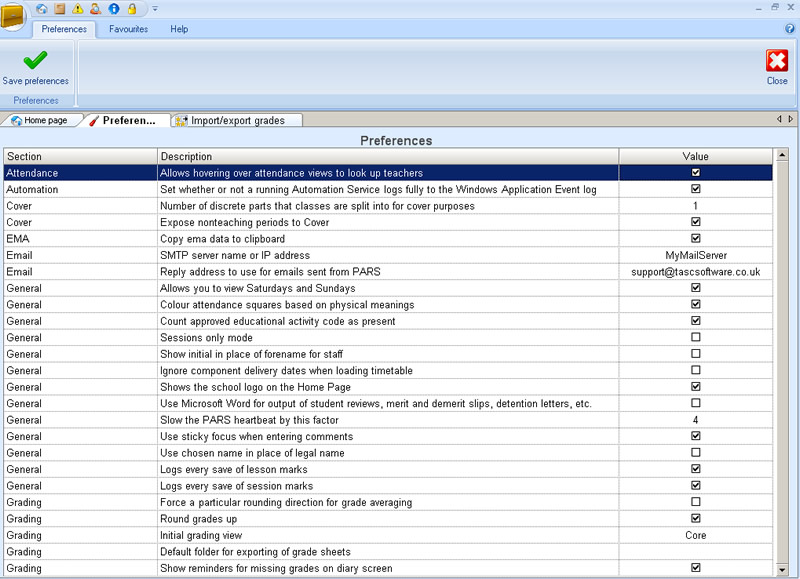The height and width of the screenshot is (579, 800).
Task: Select 'Logs every save of lesson marks' row
Action: (x=388, y=469)
